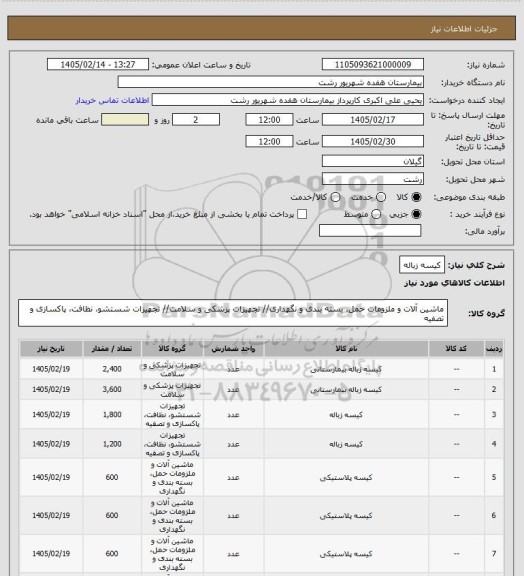Screen dimensions: 524x576
Task: Click the ردیف column header
Action: click(x=494, y=349)
